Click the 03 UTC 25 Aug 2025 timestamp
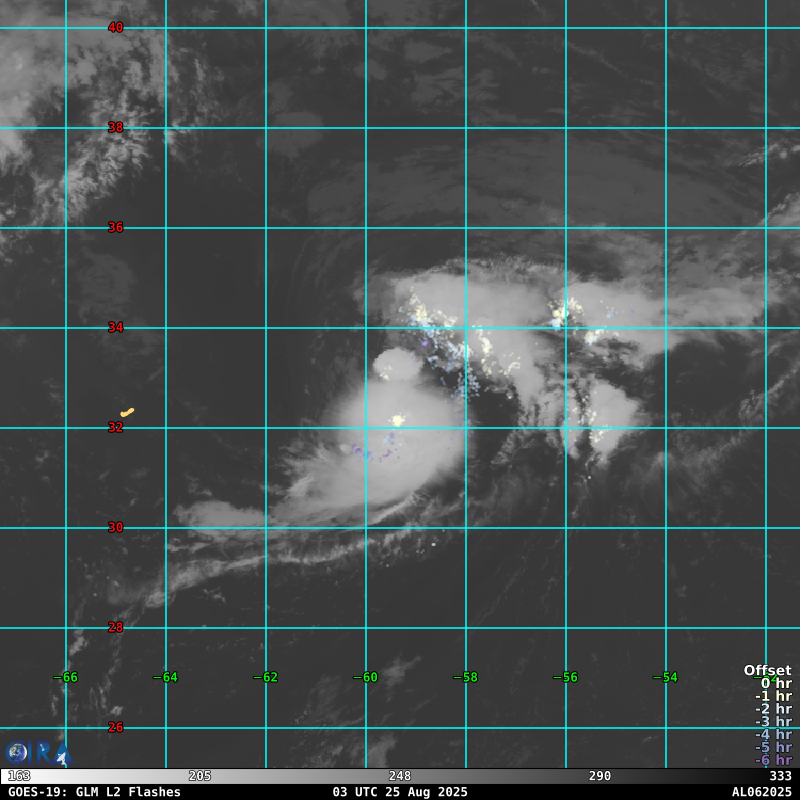The width and height of the screenshot is (800, 800). click(x=400, y=792)
